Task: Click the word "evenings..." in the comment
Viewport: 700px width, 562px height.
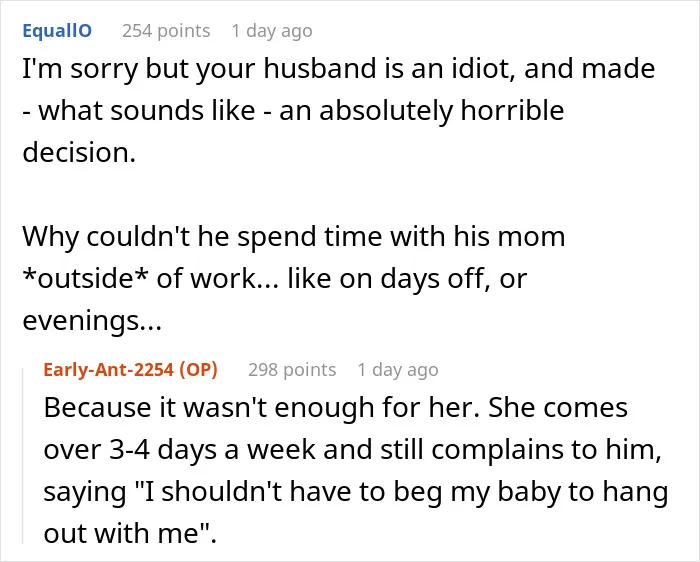Action: click(x=92, y=321)
